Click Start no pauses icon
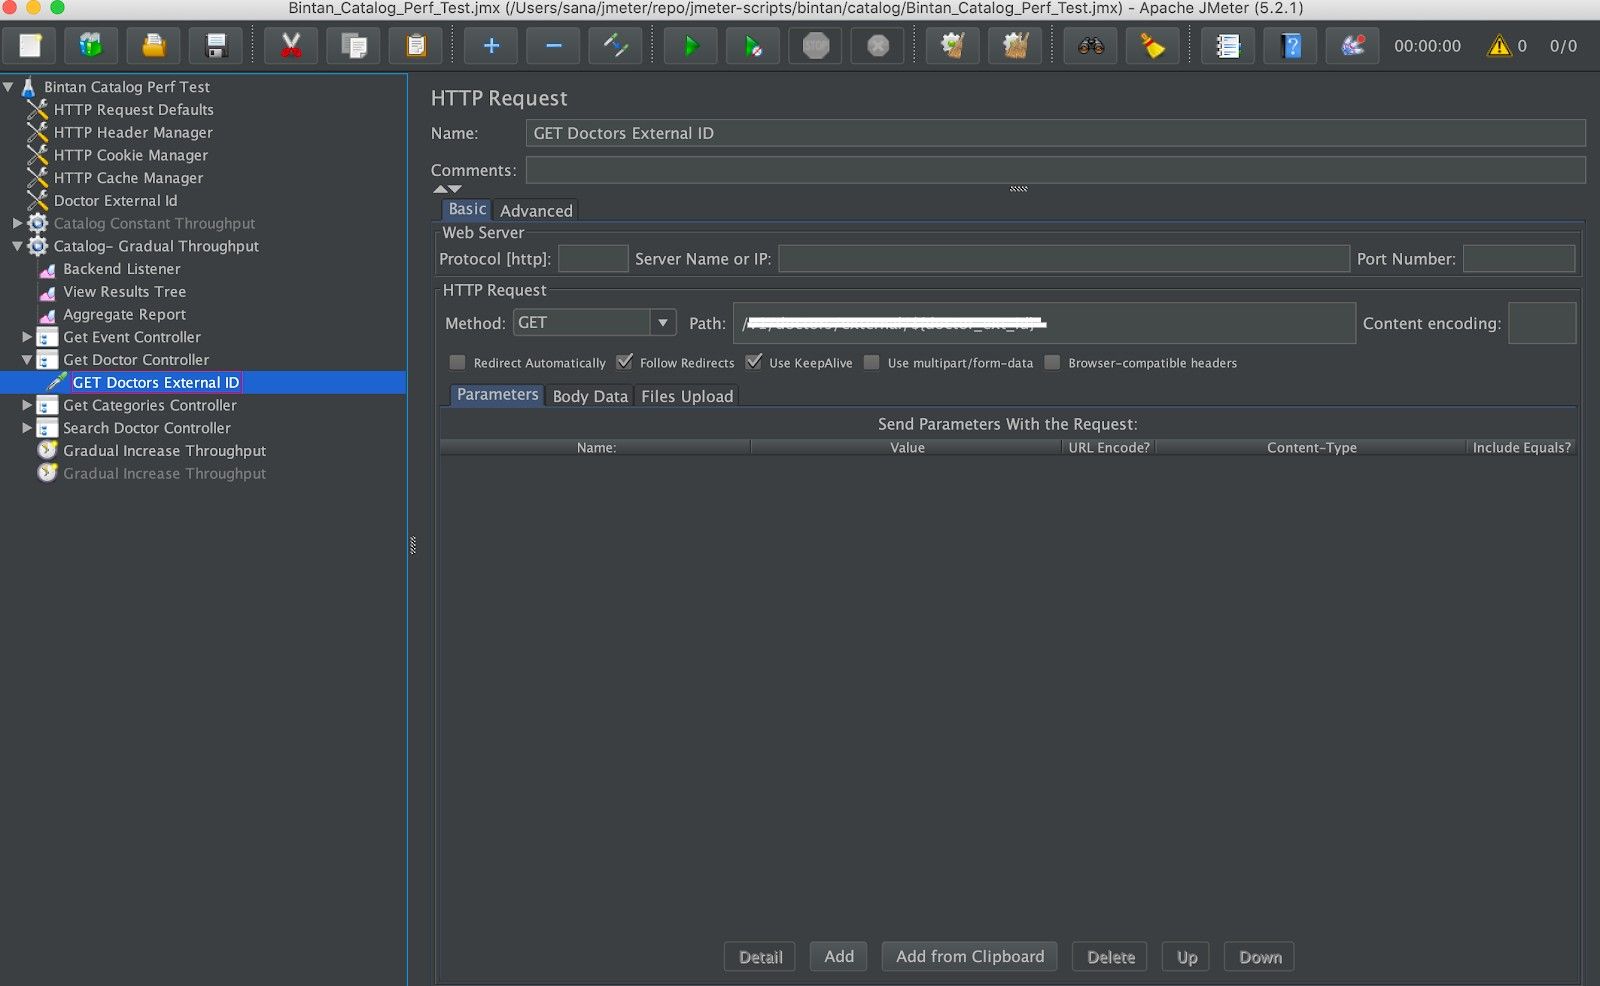This screenshot has height=986, width=1600. pyautogui.click(x=753, y=46)
